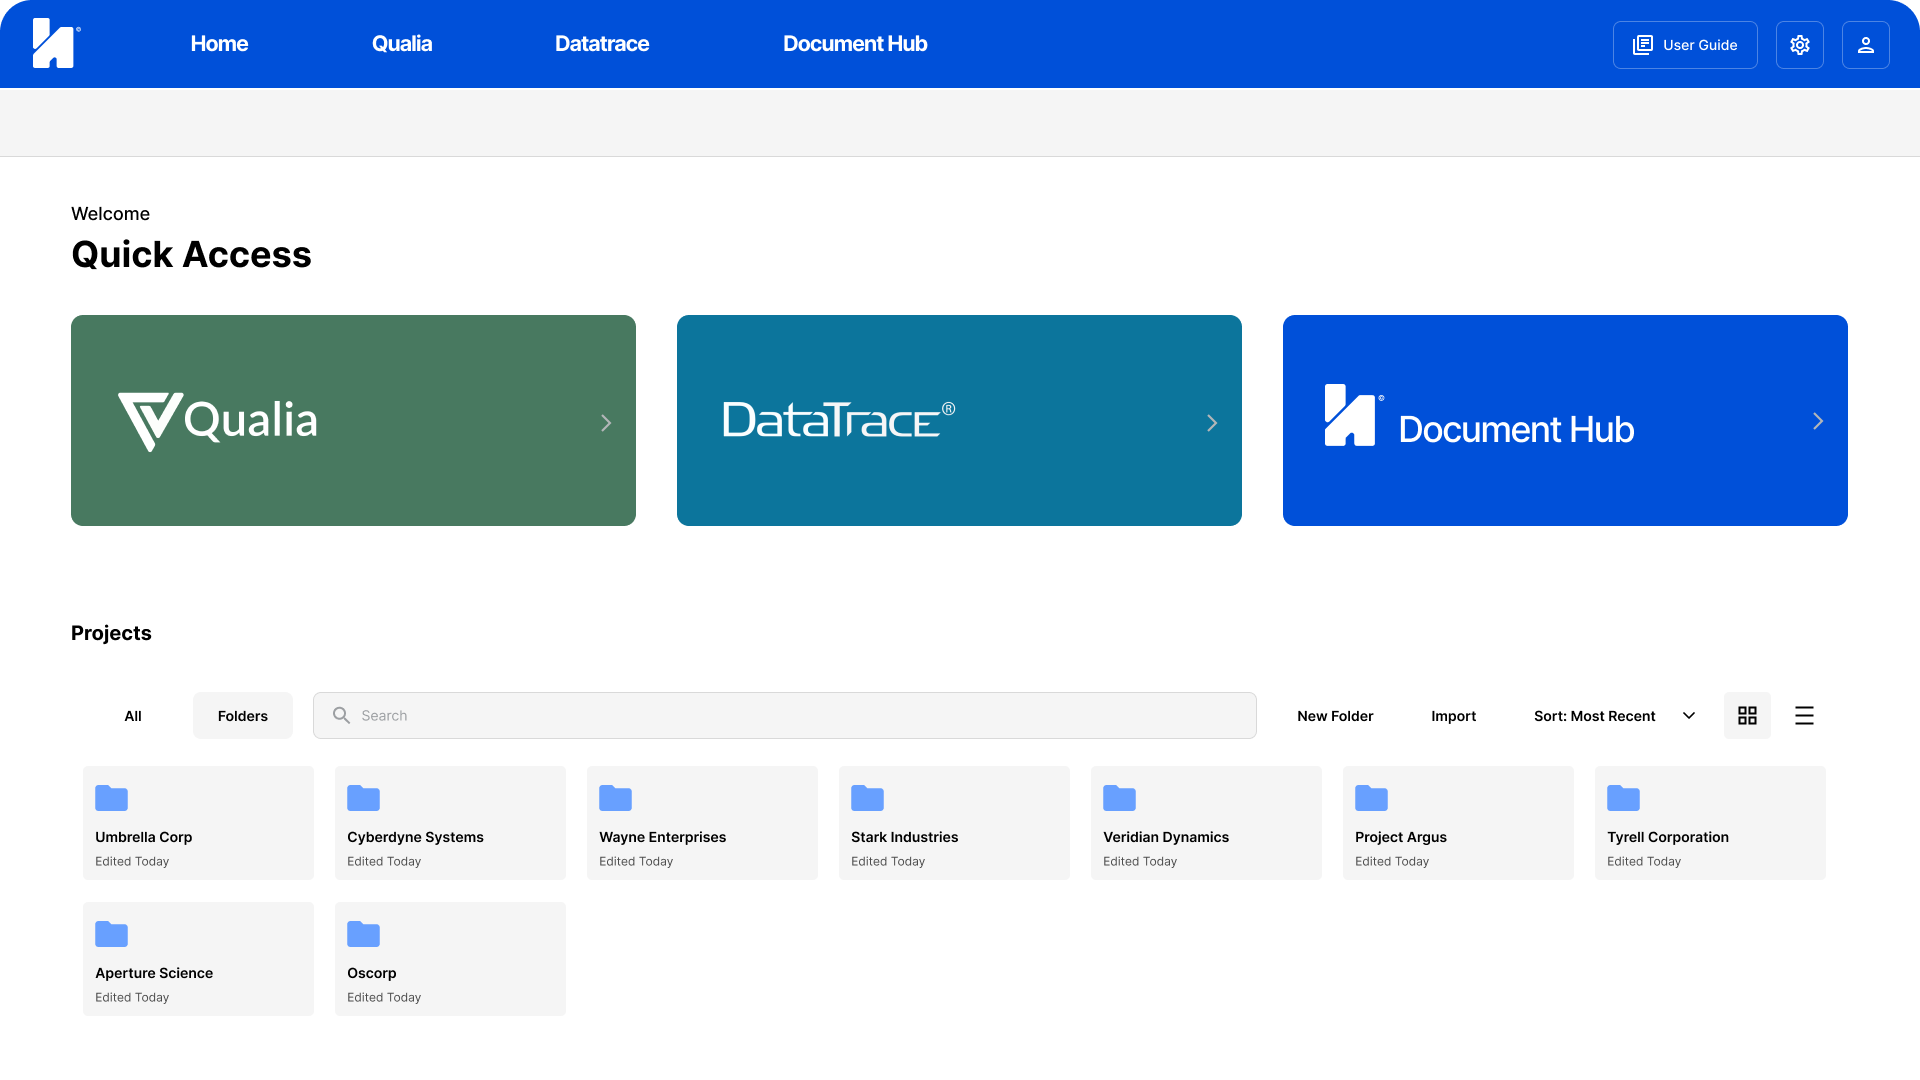This screenshot has width=1920, height=1080.
Task: Open the Oscorp folder name
Action: point(371,973)
